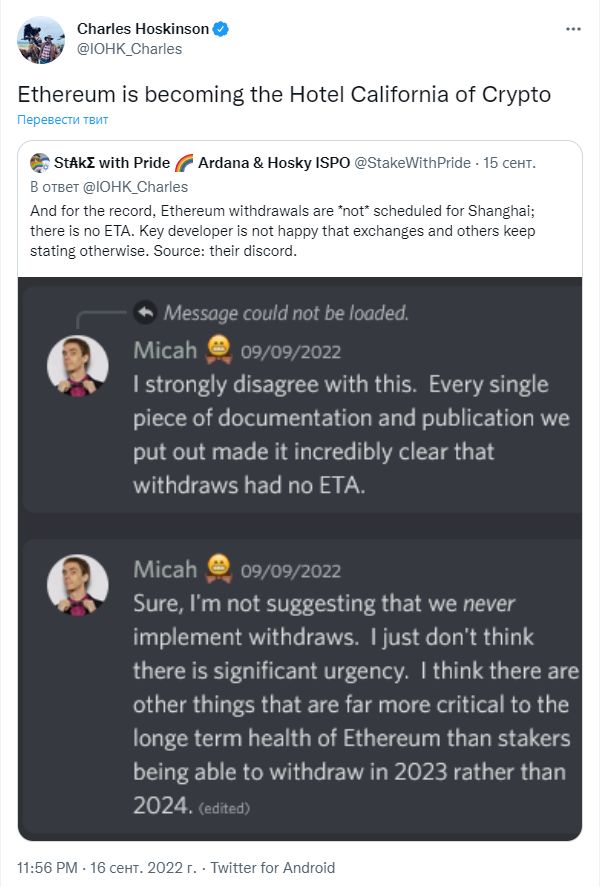Click the StakeWithPride small avatar icon
604x887 pixels.
[40, 163]
